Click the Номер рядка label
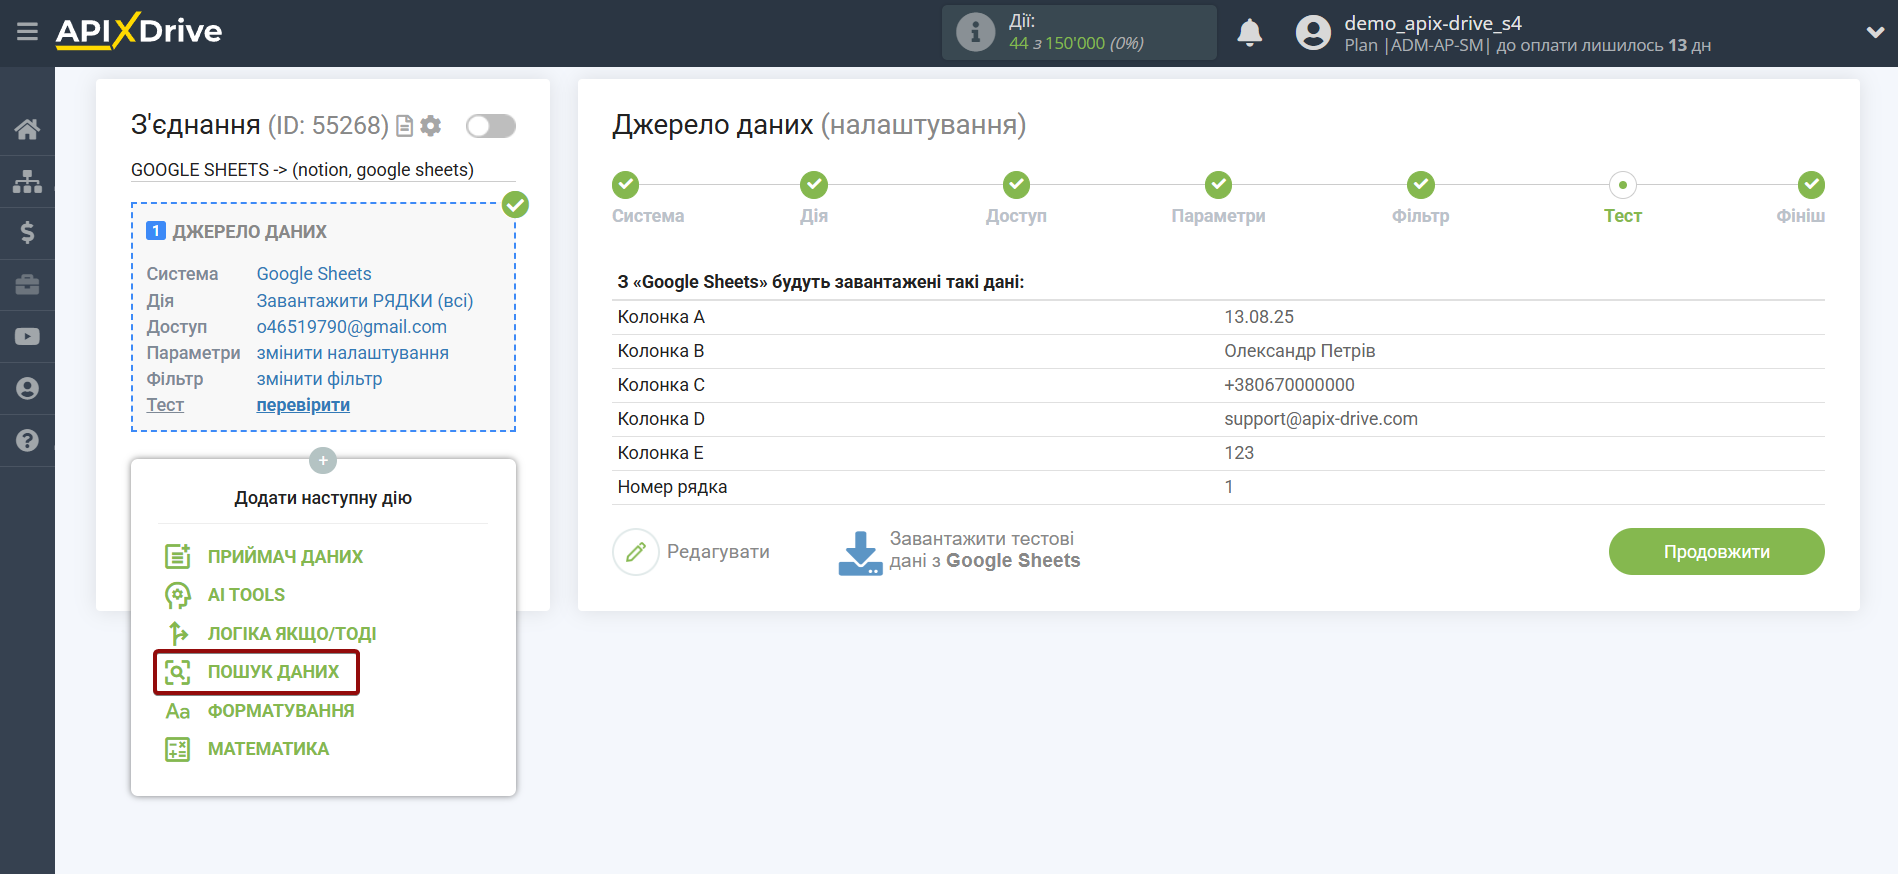Screen dimensions: 1898x874 (672, 487)
